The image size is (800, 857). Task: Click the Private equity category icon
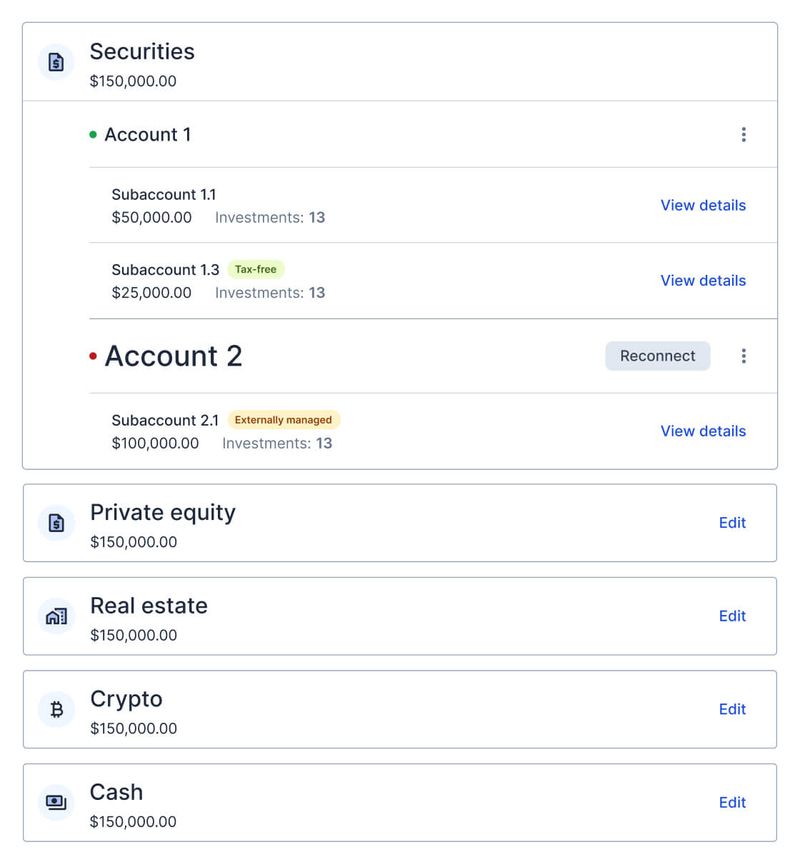[56, 523]
